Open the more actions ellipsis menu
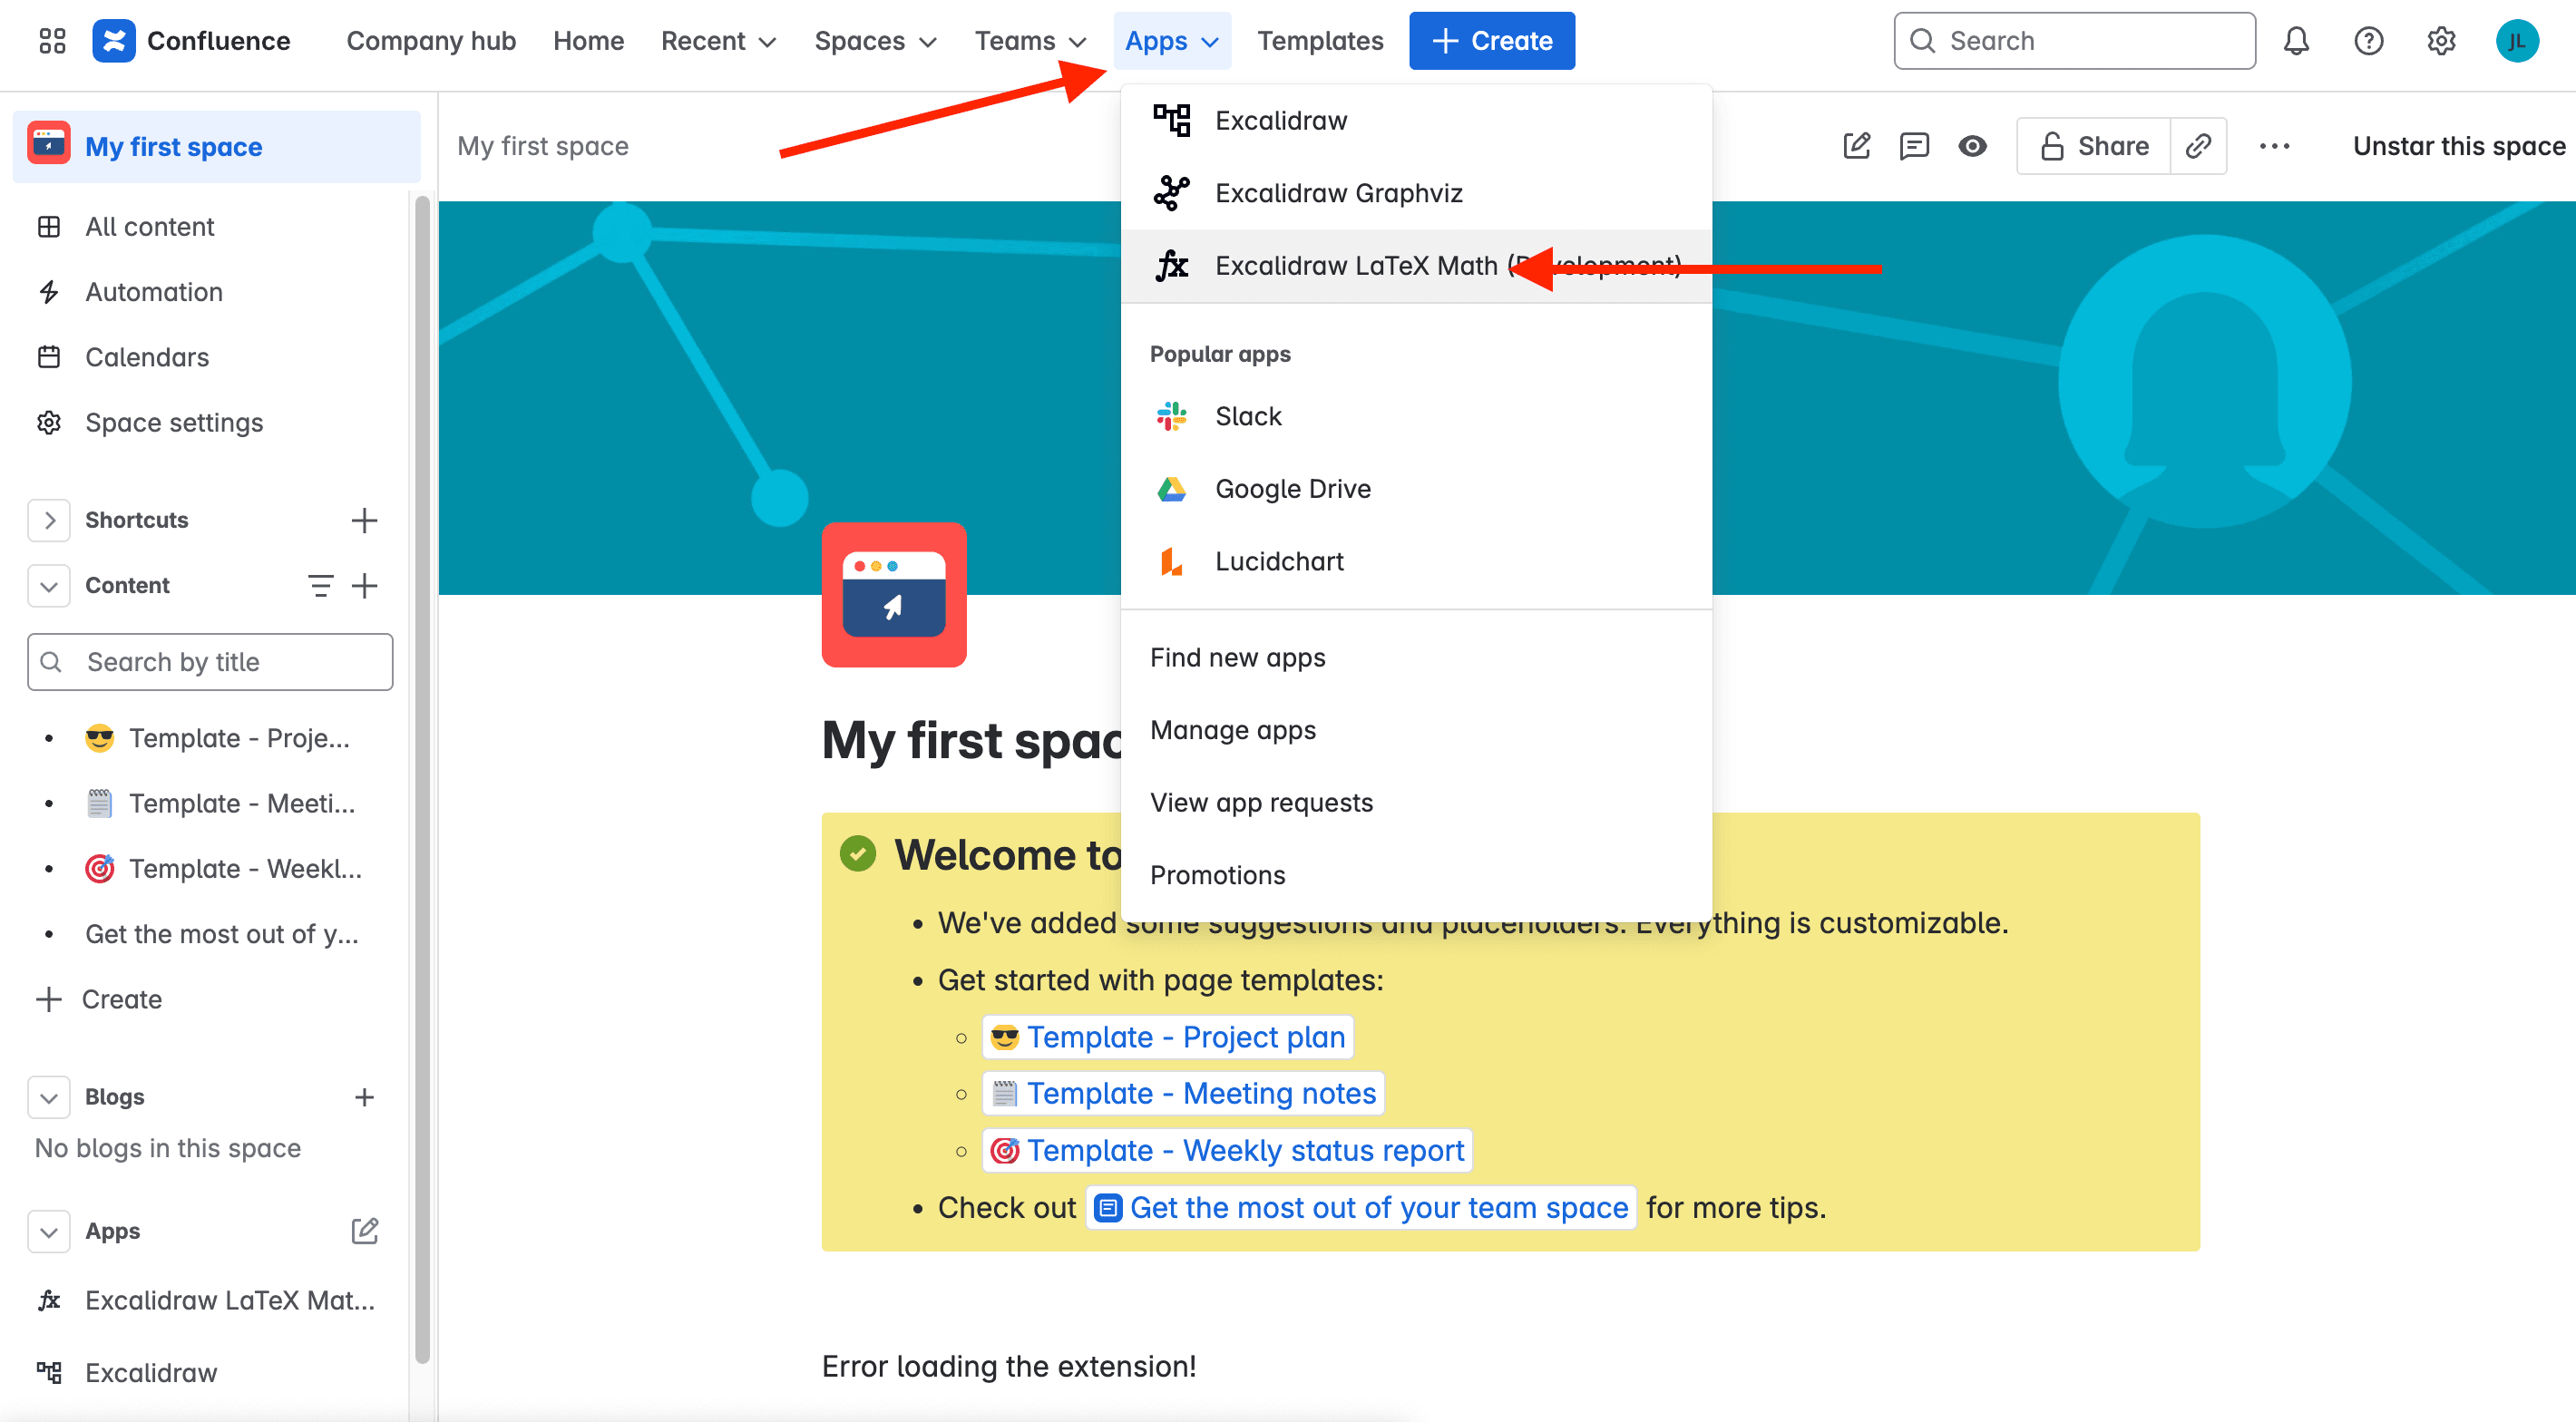Viewport: 2576px width, 1422px height. click(2275, 146)
